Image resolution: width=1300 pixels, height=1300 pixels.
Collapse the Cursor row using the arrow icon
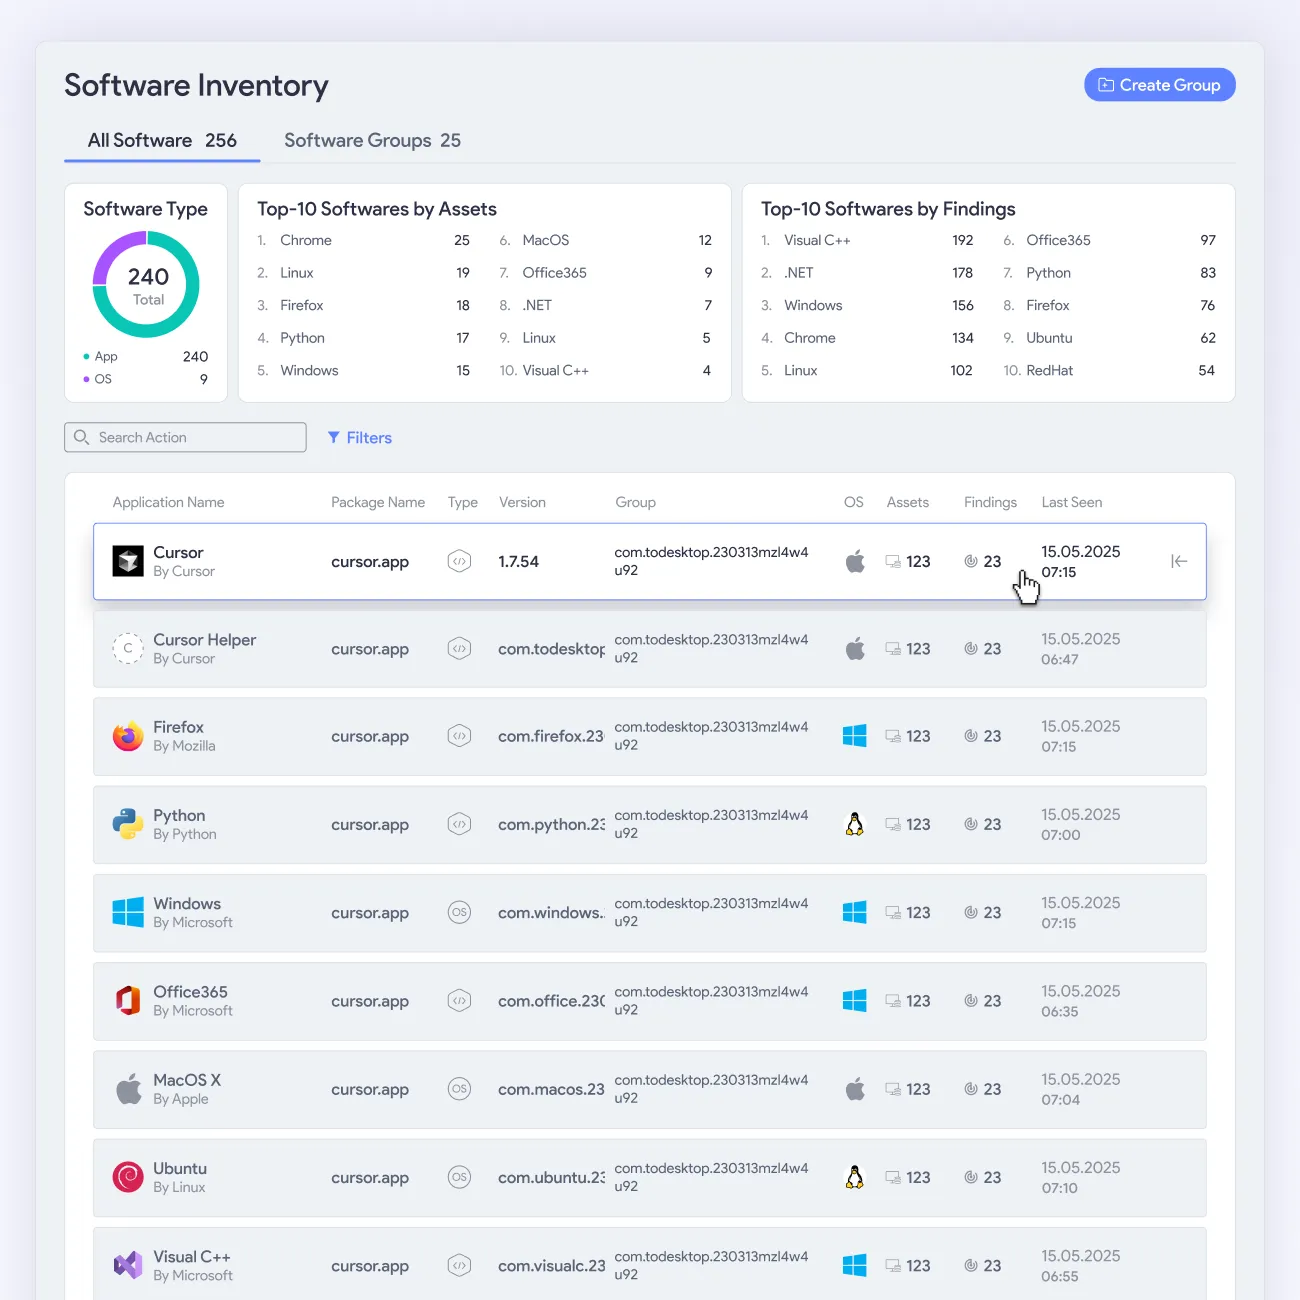(x=1179, y=561)
